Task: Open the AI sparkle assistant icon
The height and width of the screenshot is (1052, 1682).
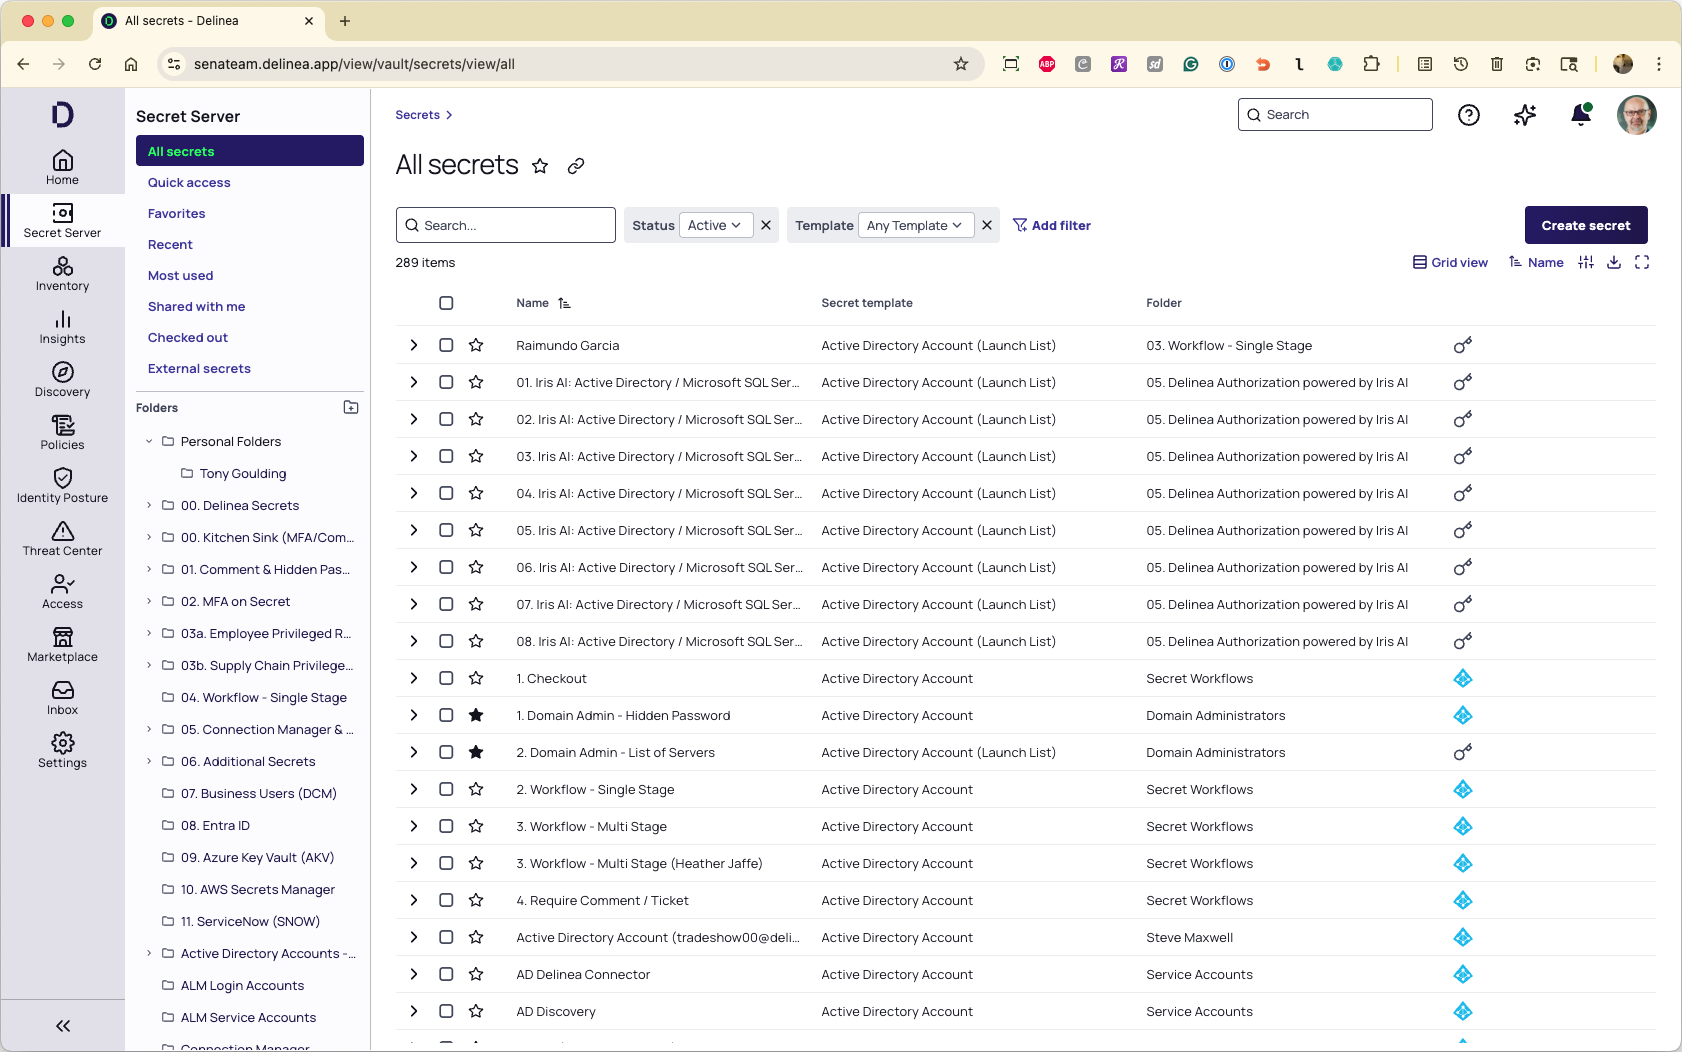Action: point(1525,115)
